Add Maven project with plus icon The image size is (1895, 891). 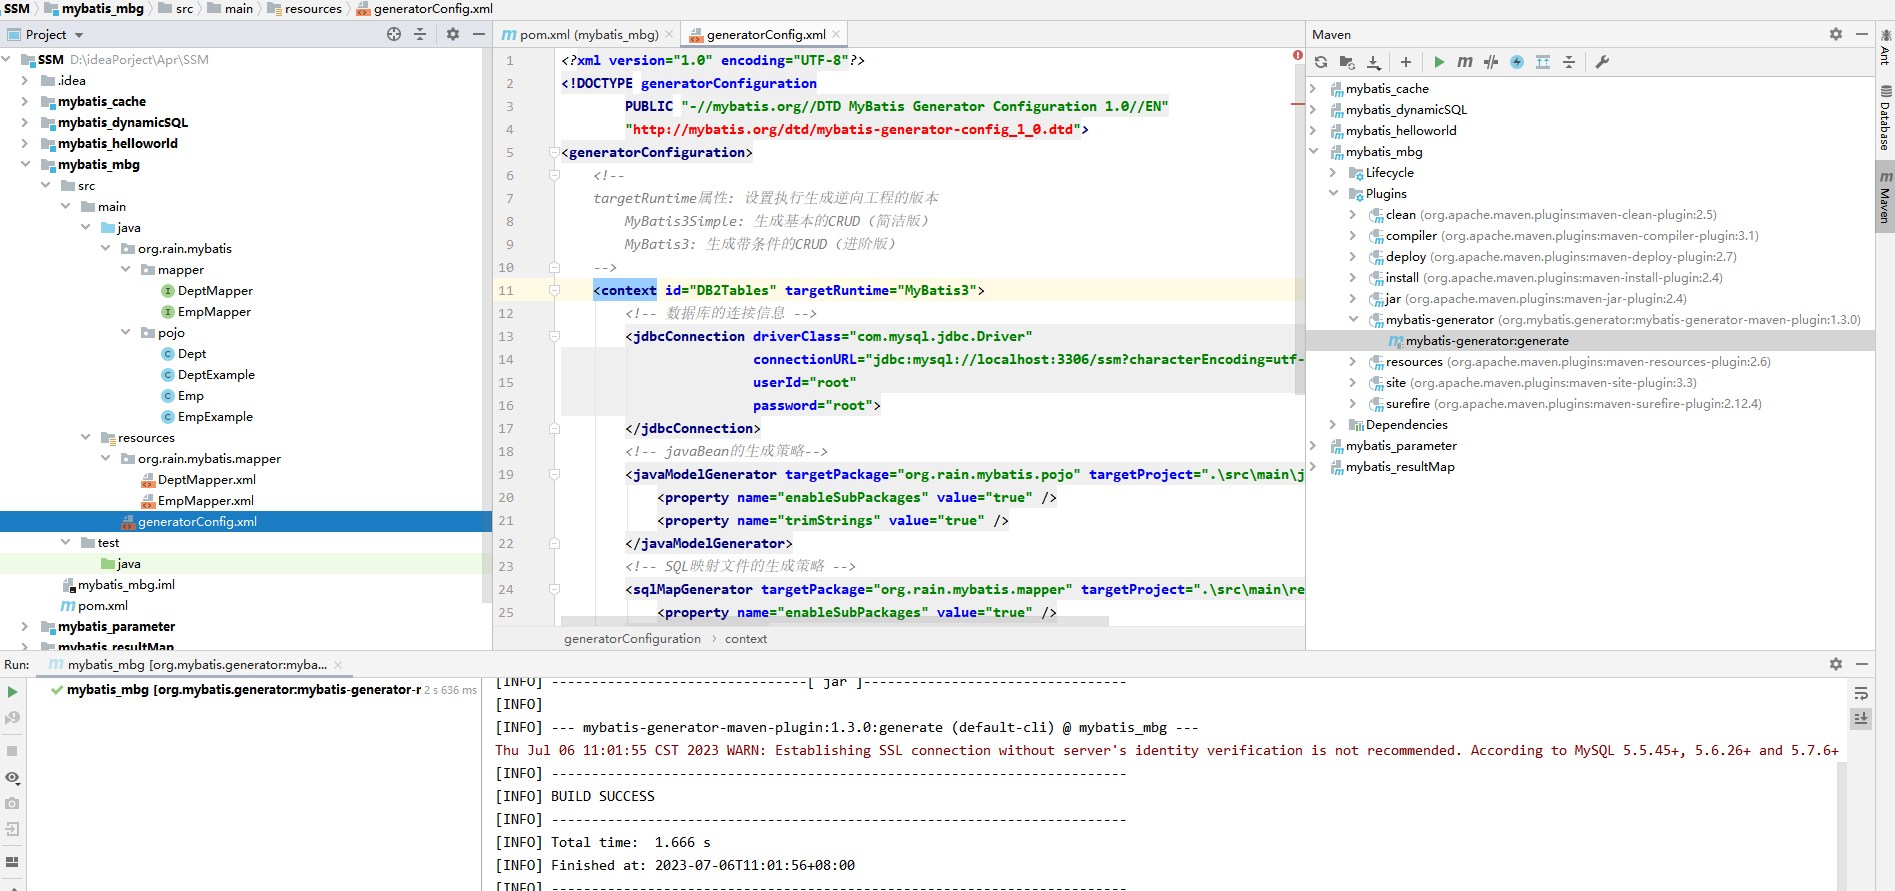(x=1406, y=62)
